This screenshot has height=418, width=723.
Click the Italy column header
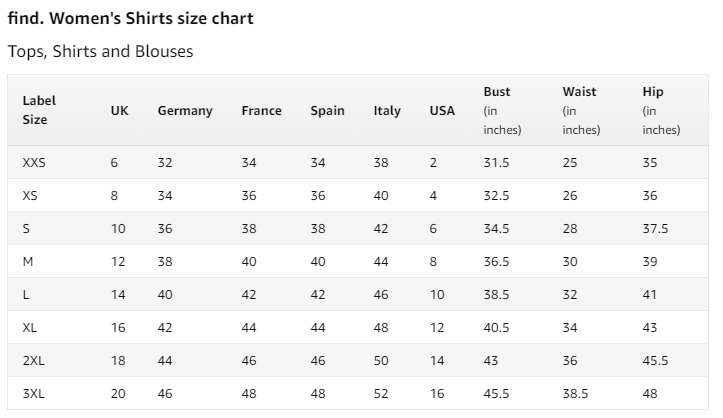[x=387, y=111]
